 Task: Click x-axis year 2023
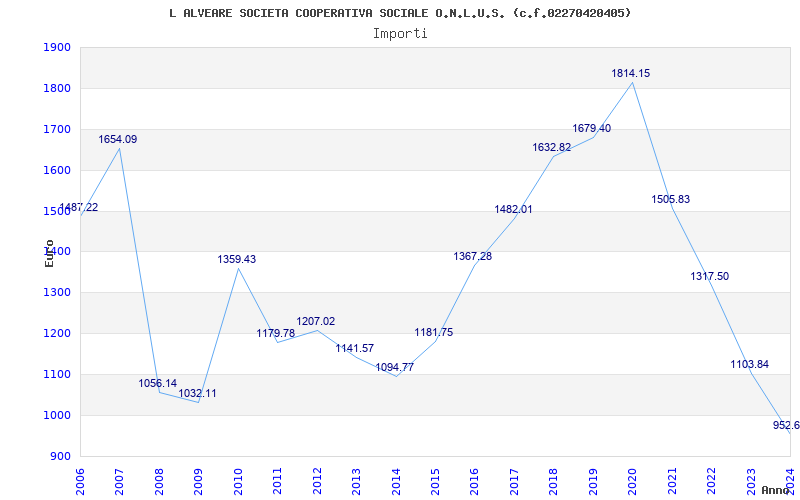click(x=751, y=481)
